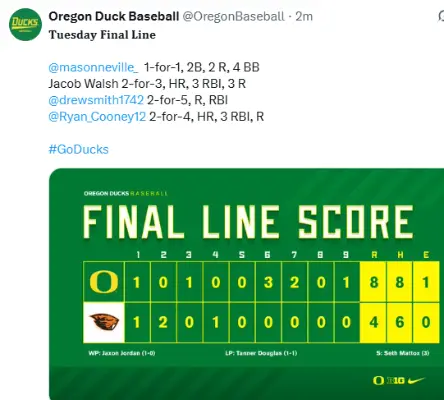Image resolution: width=444 pixels, height=400 pixels.
Task: Visit the @drewsmith1742 mention
Action: 96,100
